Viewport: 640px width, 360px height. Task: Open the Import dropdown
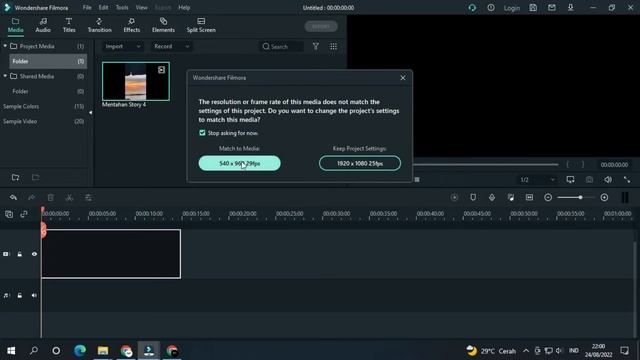122,47
